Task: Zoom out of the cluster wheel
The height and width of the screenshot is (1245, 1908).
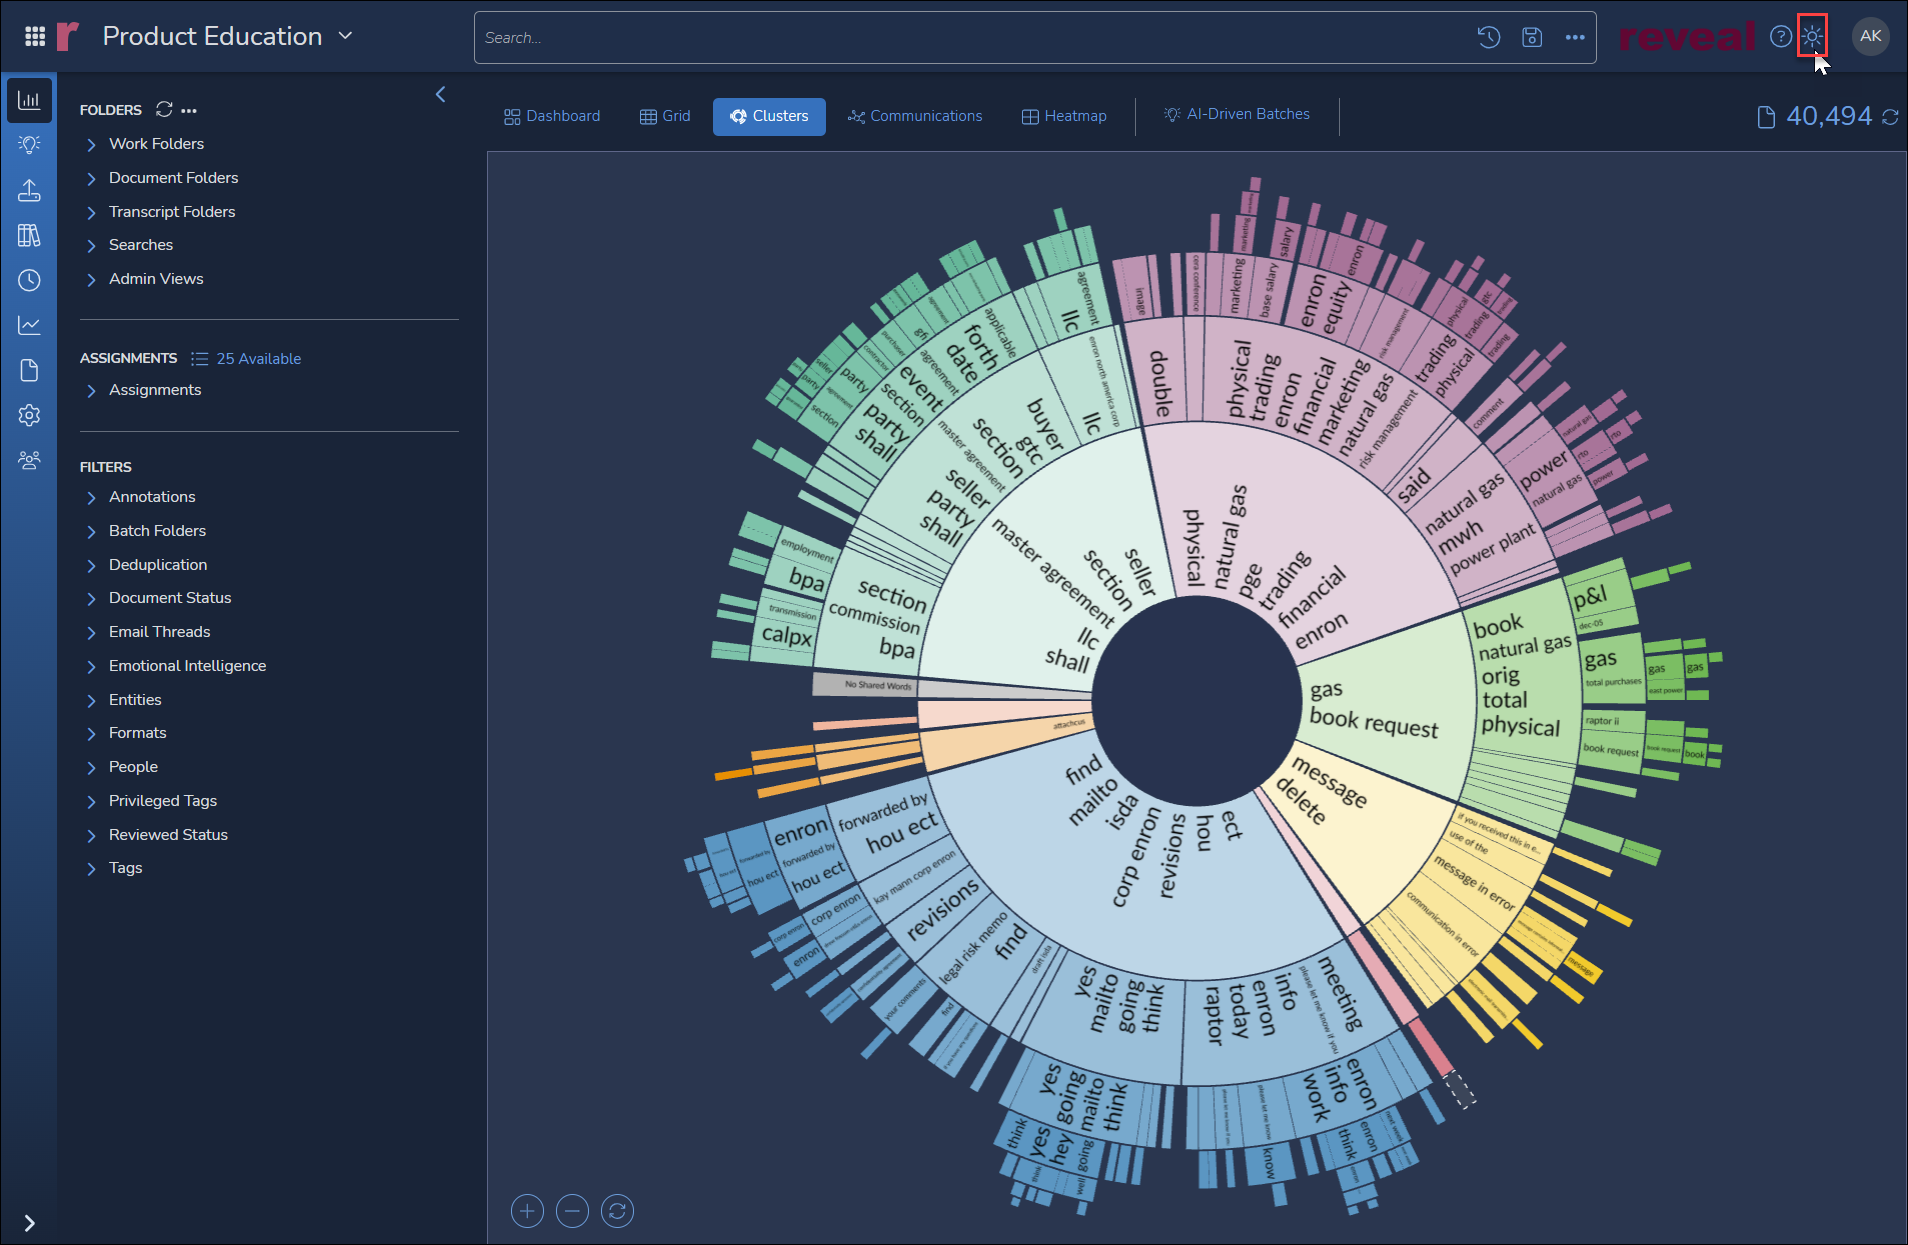Action: tap(572, 1211)
